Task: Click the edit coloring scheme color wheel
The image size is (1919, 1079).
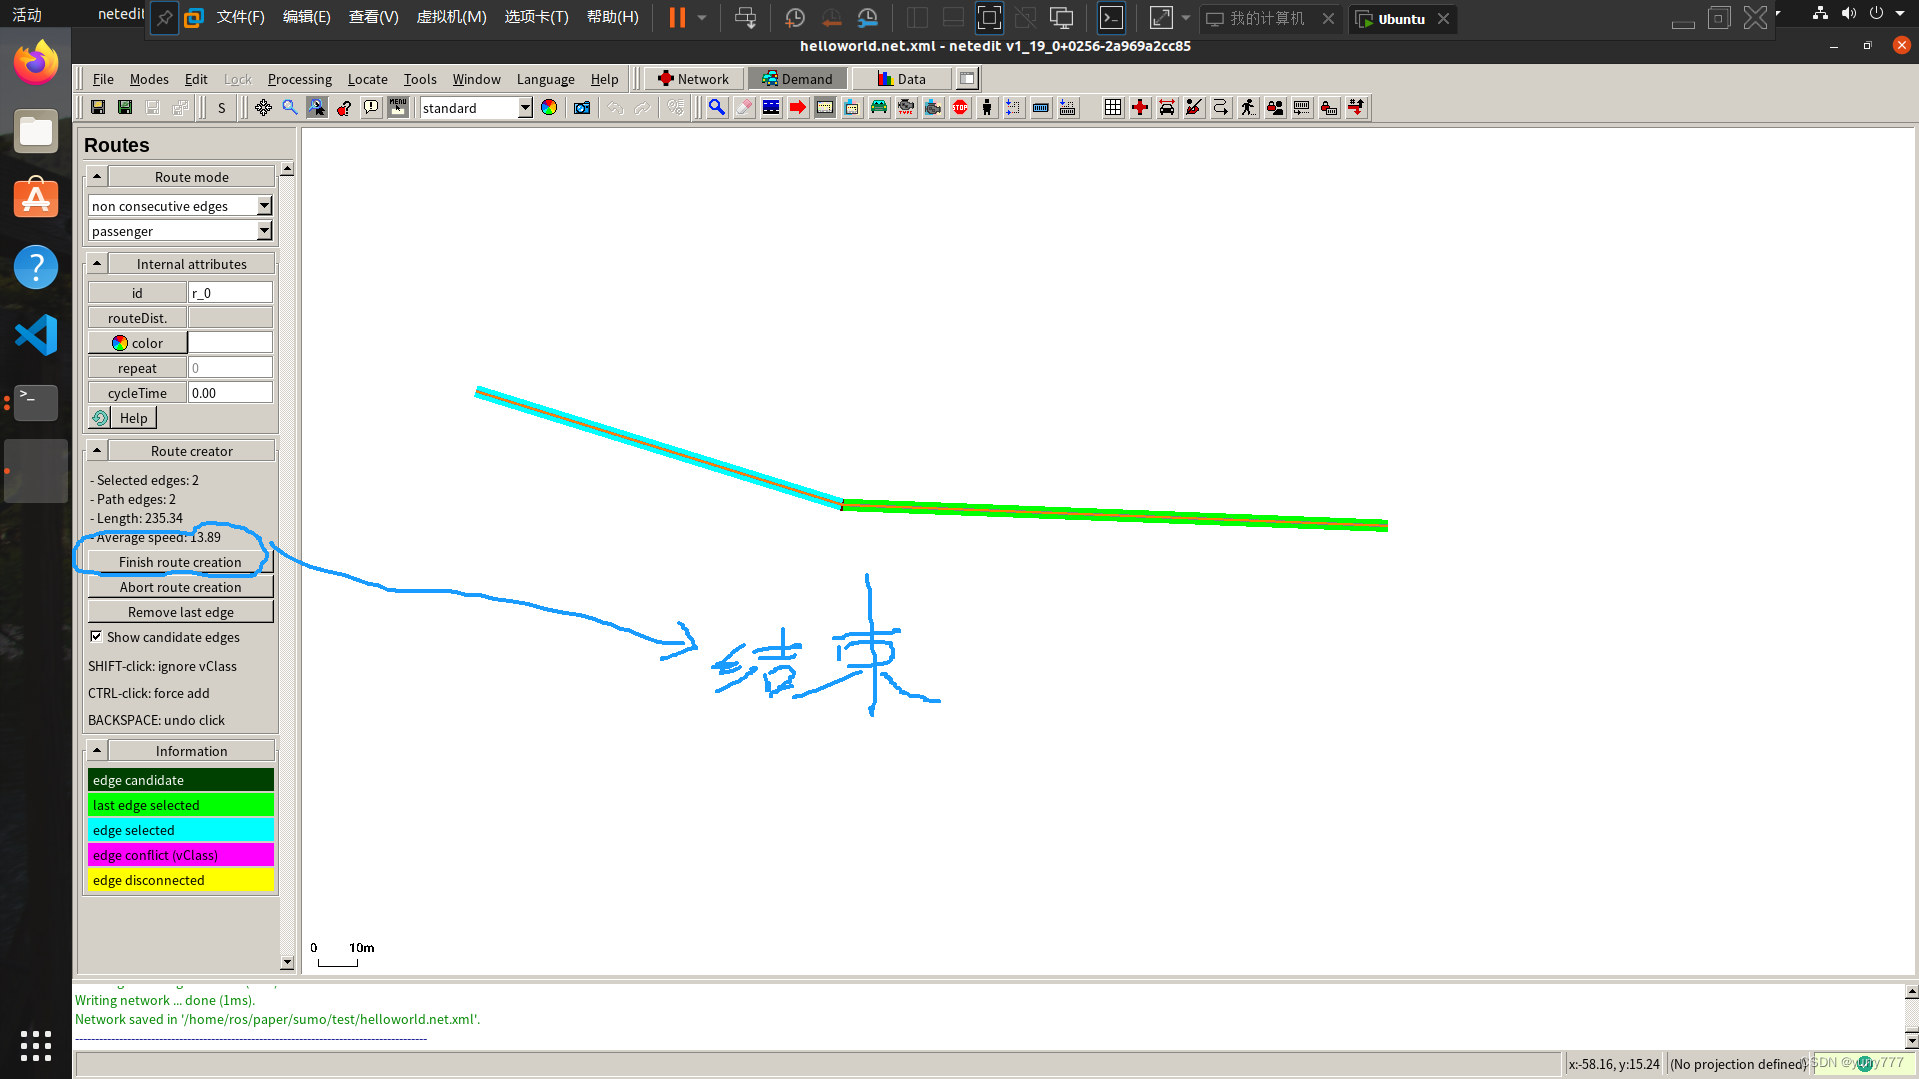Action: 549,108
